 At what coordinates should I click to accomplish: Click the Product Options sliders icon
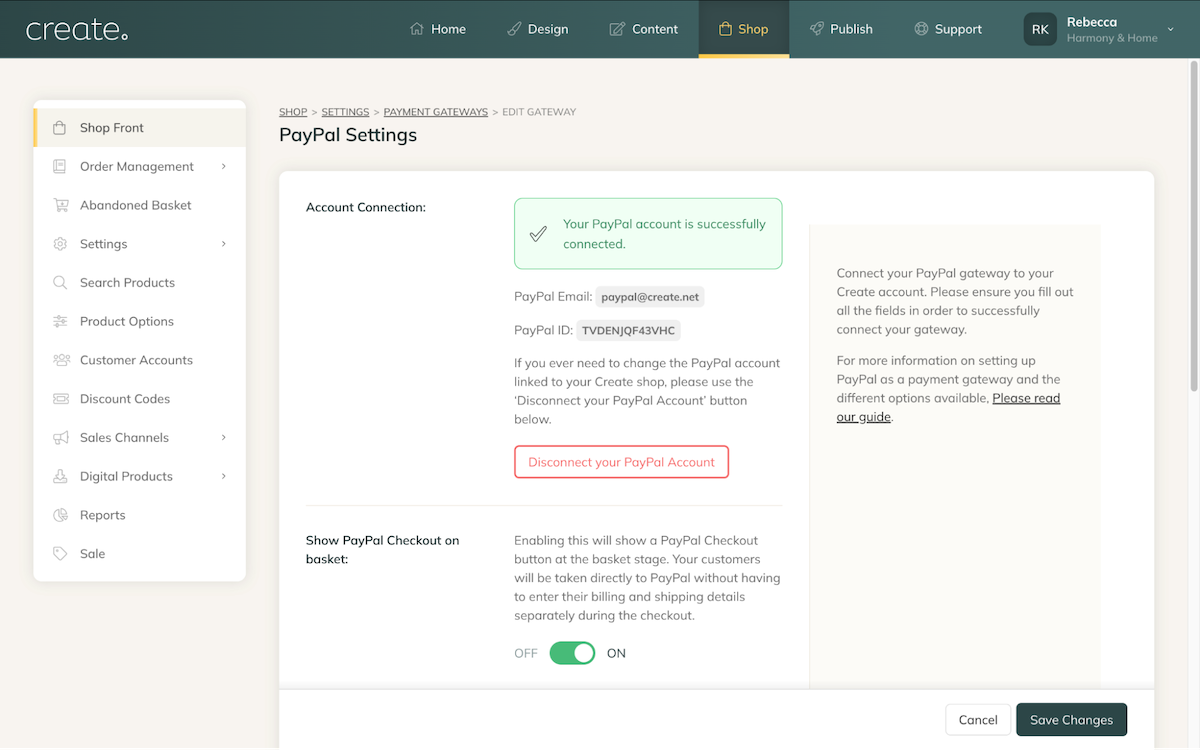(x=60, y=321)
